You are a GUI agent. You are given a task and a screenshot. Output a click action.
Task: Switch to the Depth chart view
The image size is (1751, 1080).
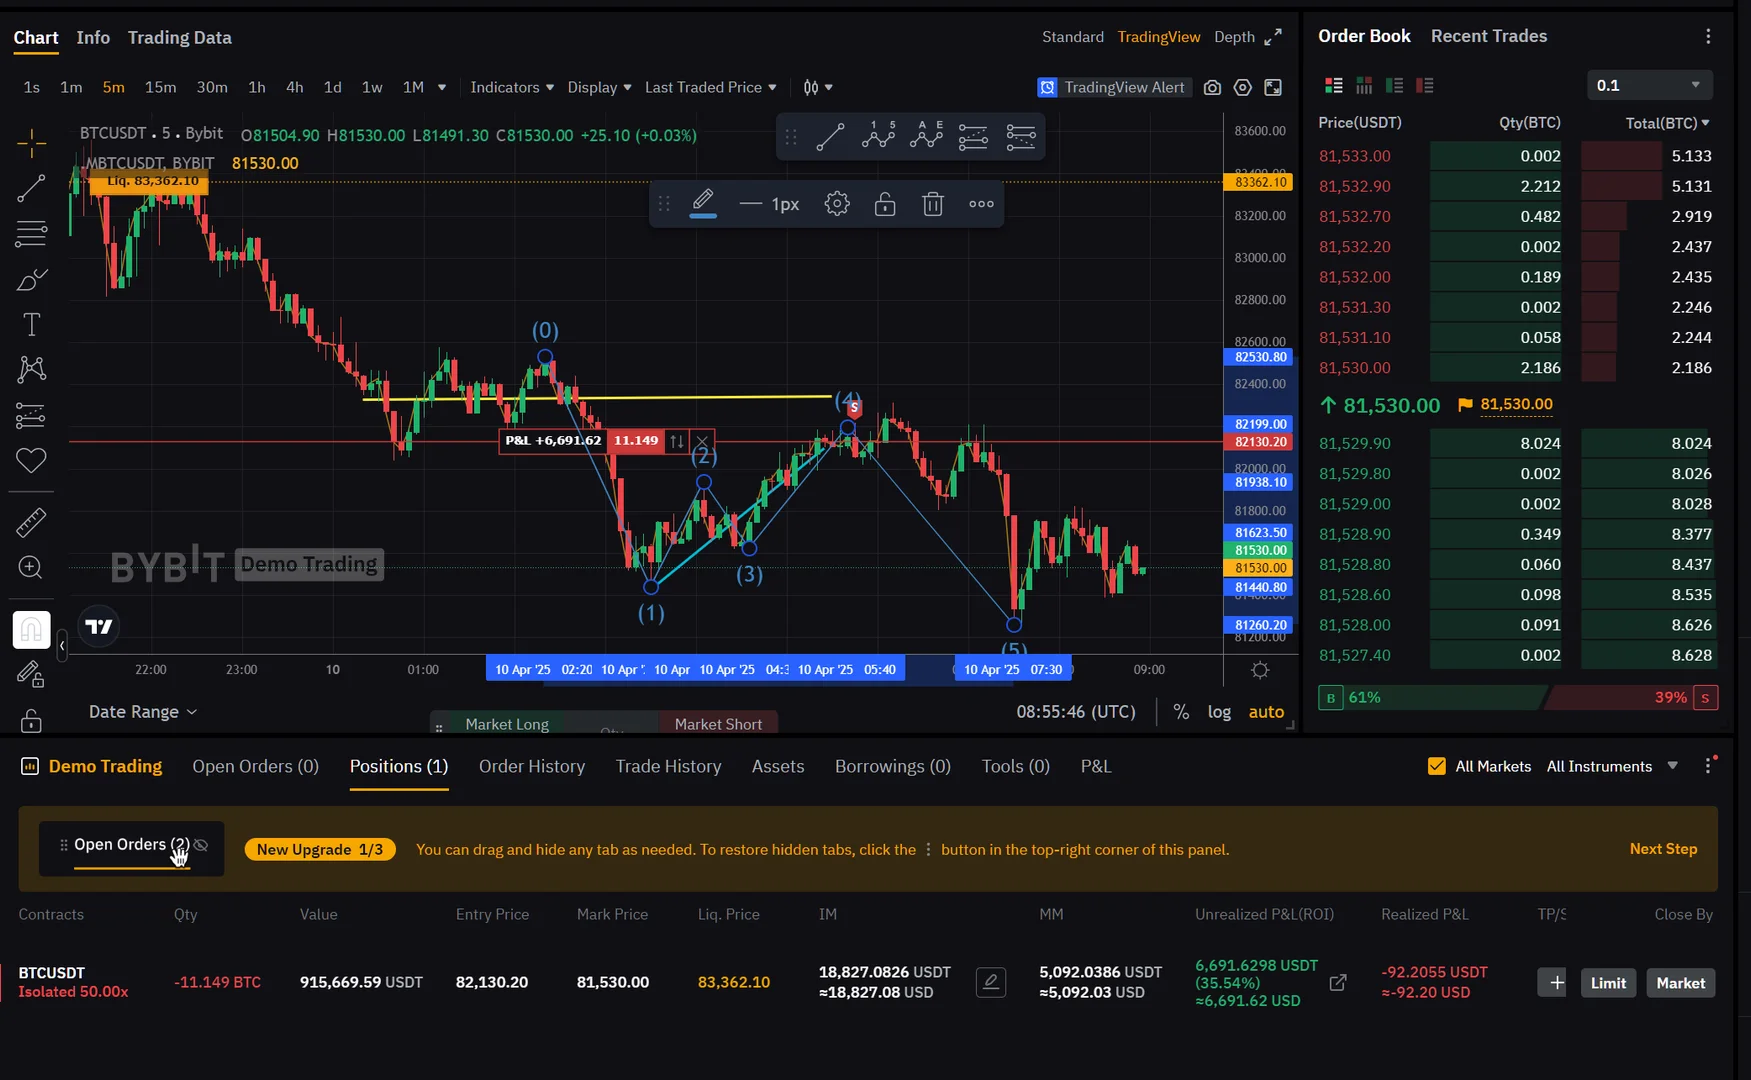click(1234, 37)
